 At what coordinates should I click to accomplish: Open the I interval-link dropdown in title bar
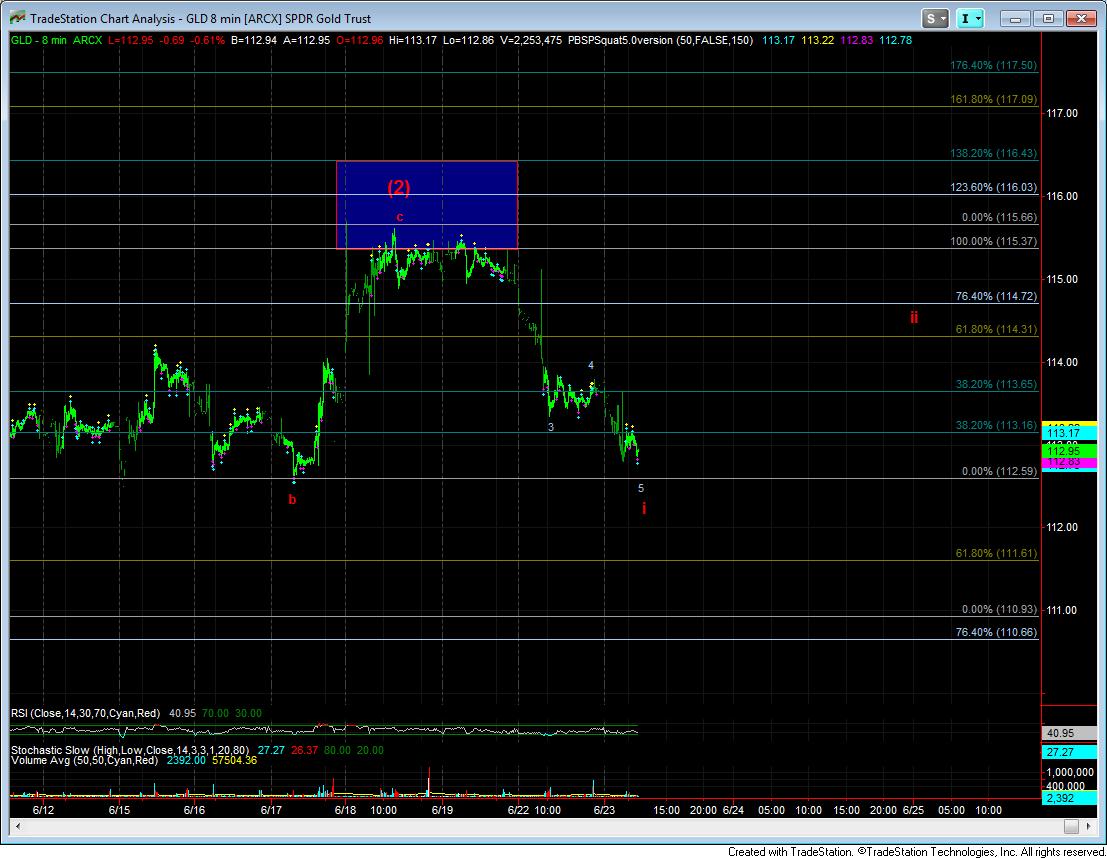(x=970, y=19)
